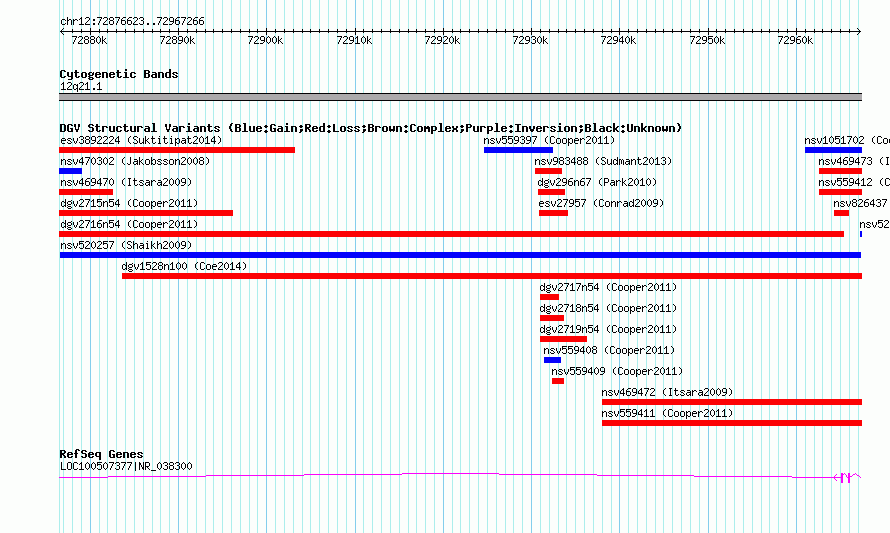
Task: Click the RefSeq Genes track title
Action: coord(102,454)
